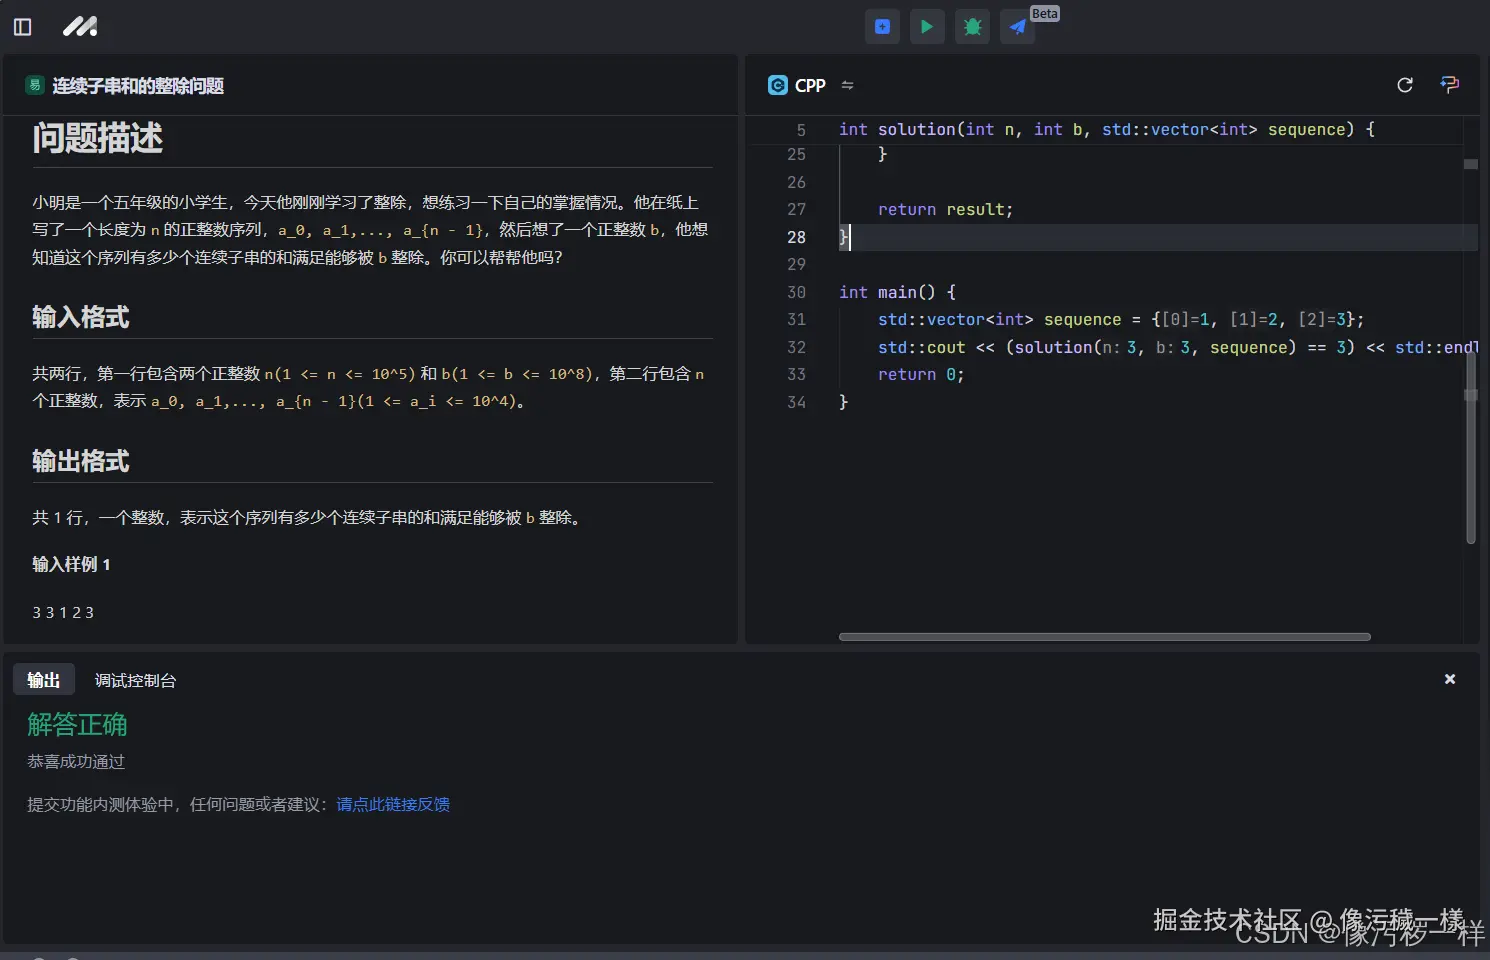Click the 恭喜成功通过 message
Image resolution: width=1490 pixels, height=960 pixels.
pyautogui.click(x=76, y=761)
